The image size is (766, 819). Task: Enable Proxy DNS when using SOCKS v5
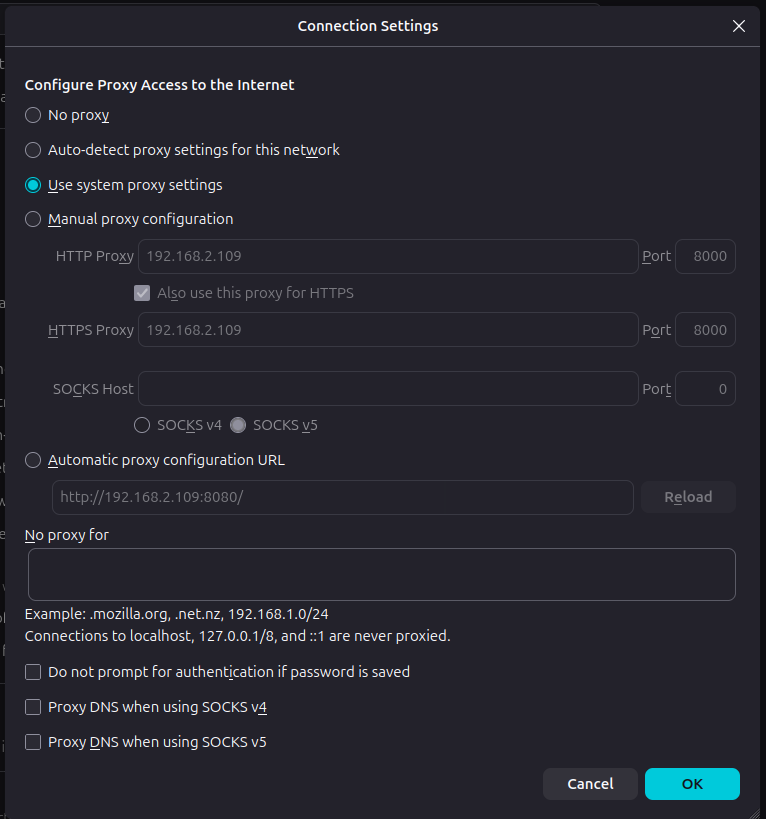tap(33, 742)
